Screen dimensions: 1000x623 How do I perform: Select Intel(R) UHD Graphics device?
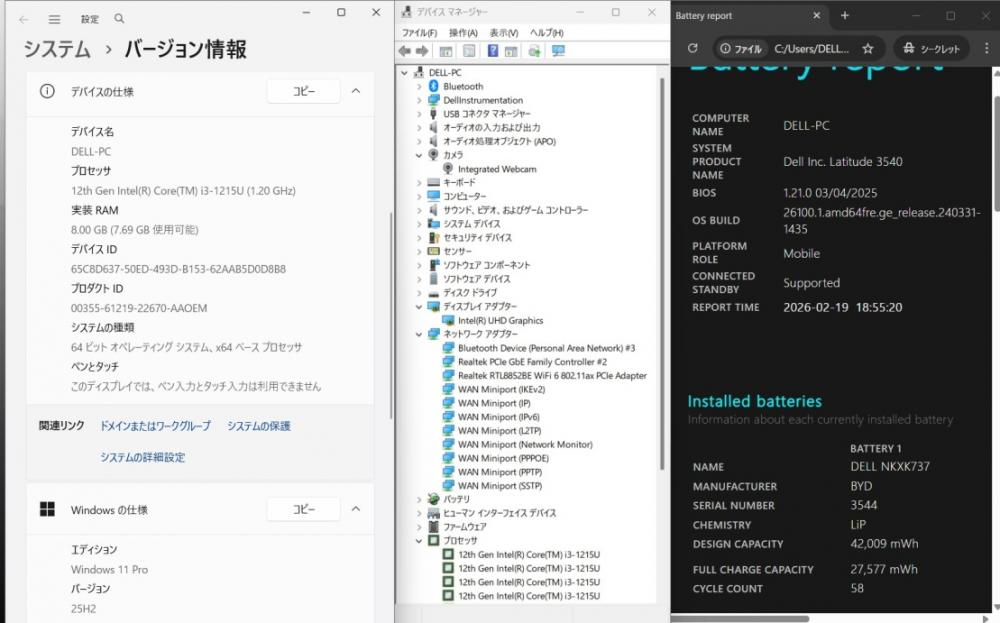pos(500,320)
